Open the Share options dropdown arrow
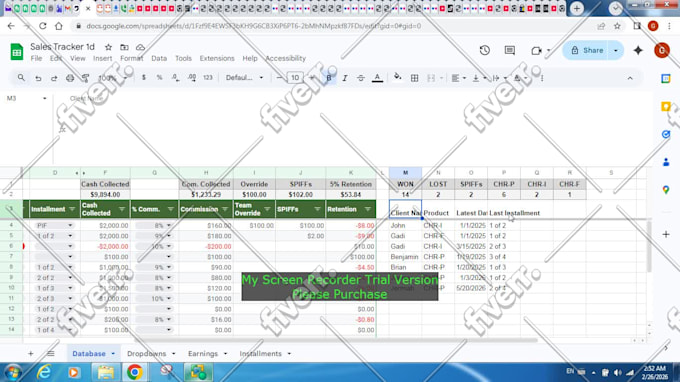 [x=616, y=50]
